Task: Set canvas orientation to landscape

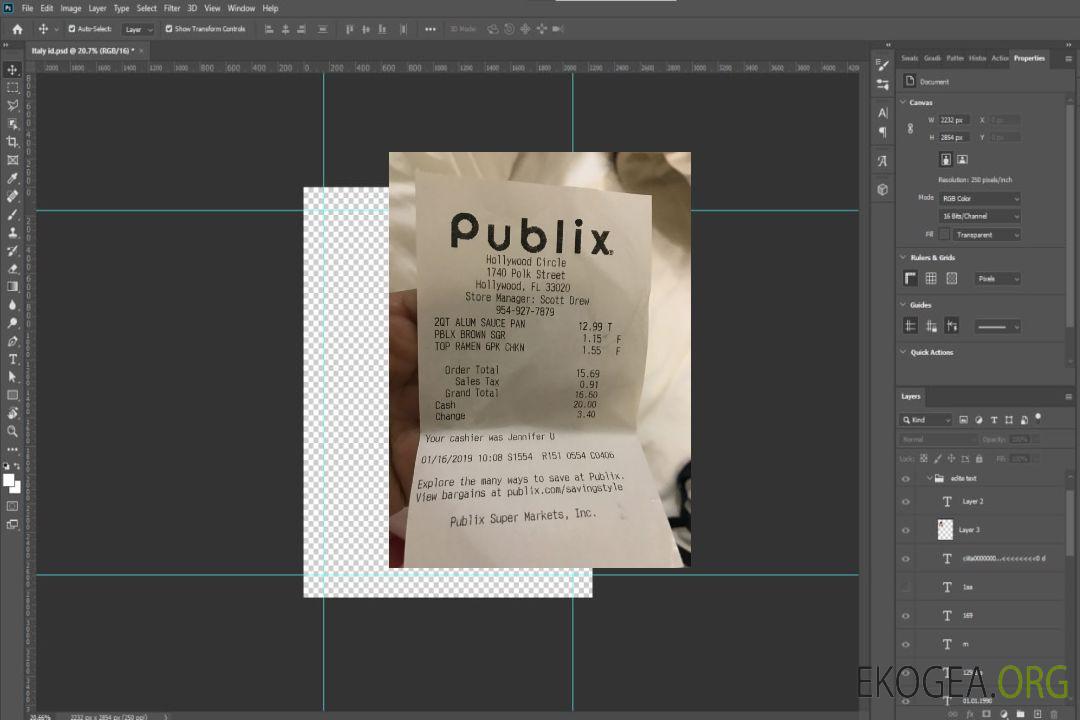Action: click(x=962, y=160)
